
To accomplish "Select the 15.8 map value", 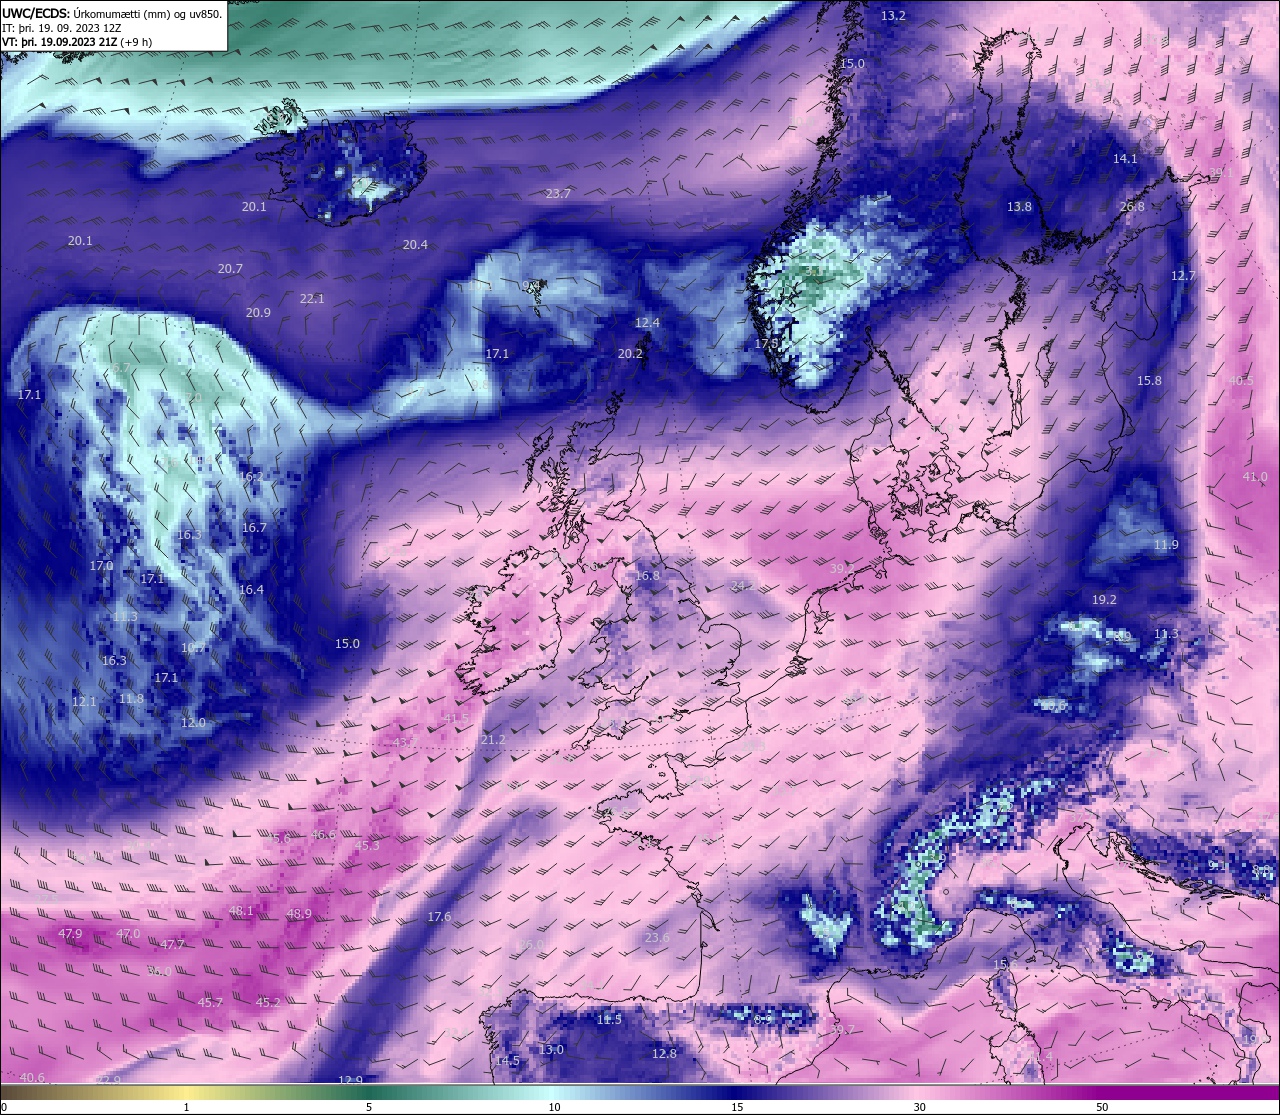I will point(1149,381).
